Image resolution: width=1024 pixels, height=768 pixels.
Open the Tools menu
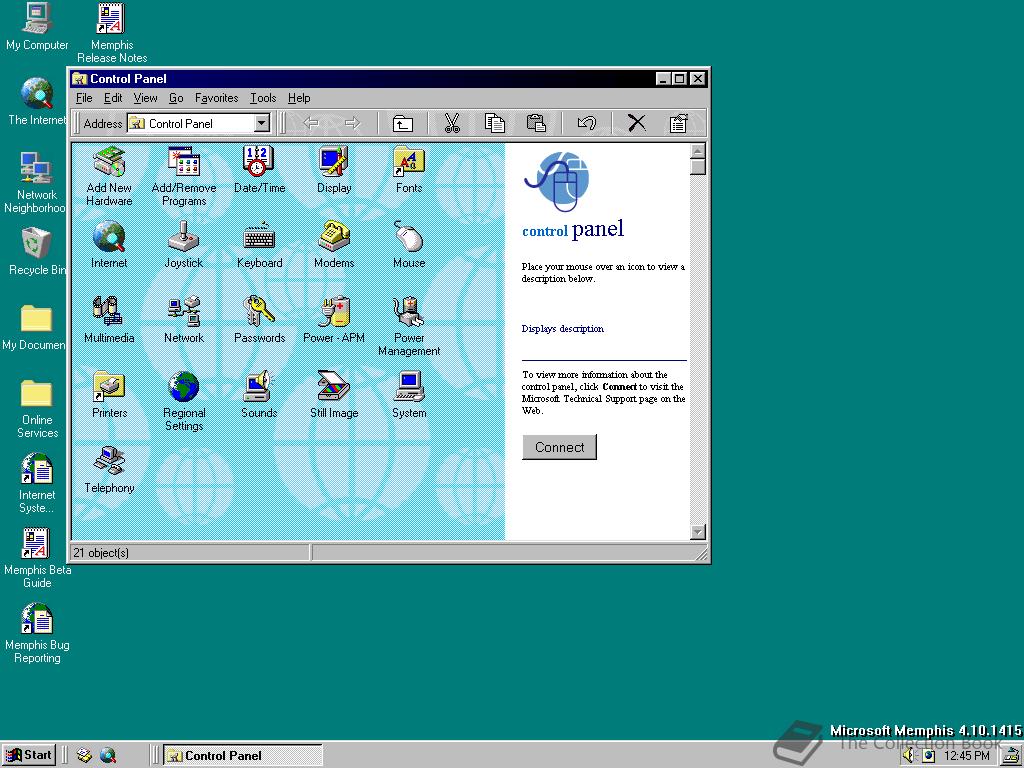pos(263,98)
